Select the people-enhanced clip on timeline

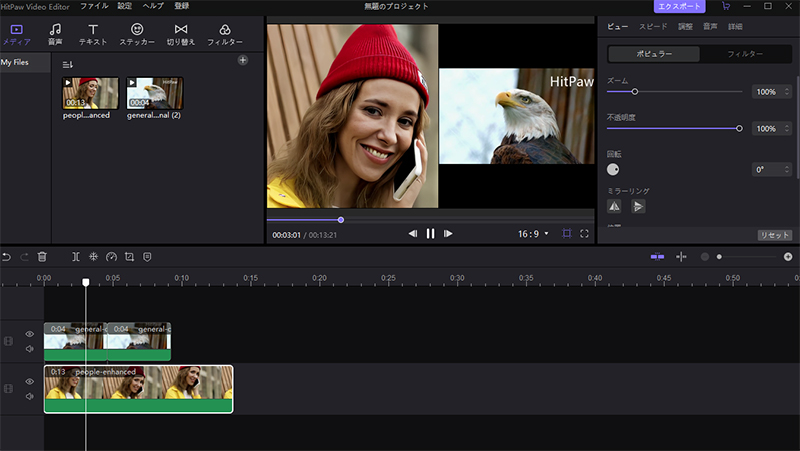139,389
